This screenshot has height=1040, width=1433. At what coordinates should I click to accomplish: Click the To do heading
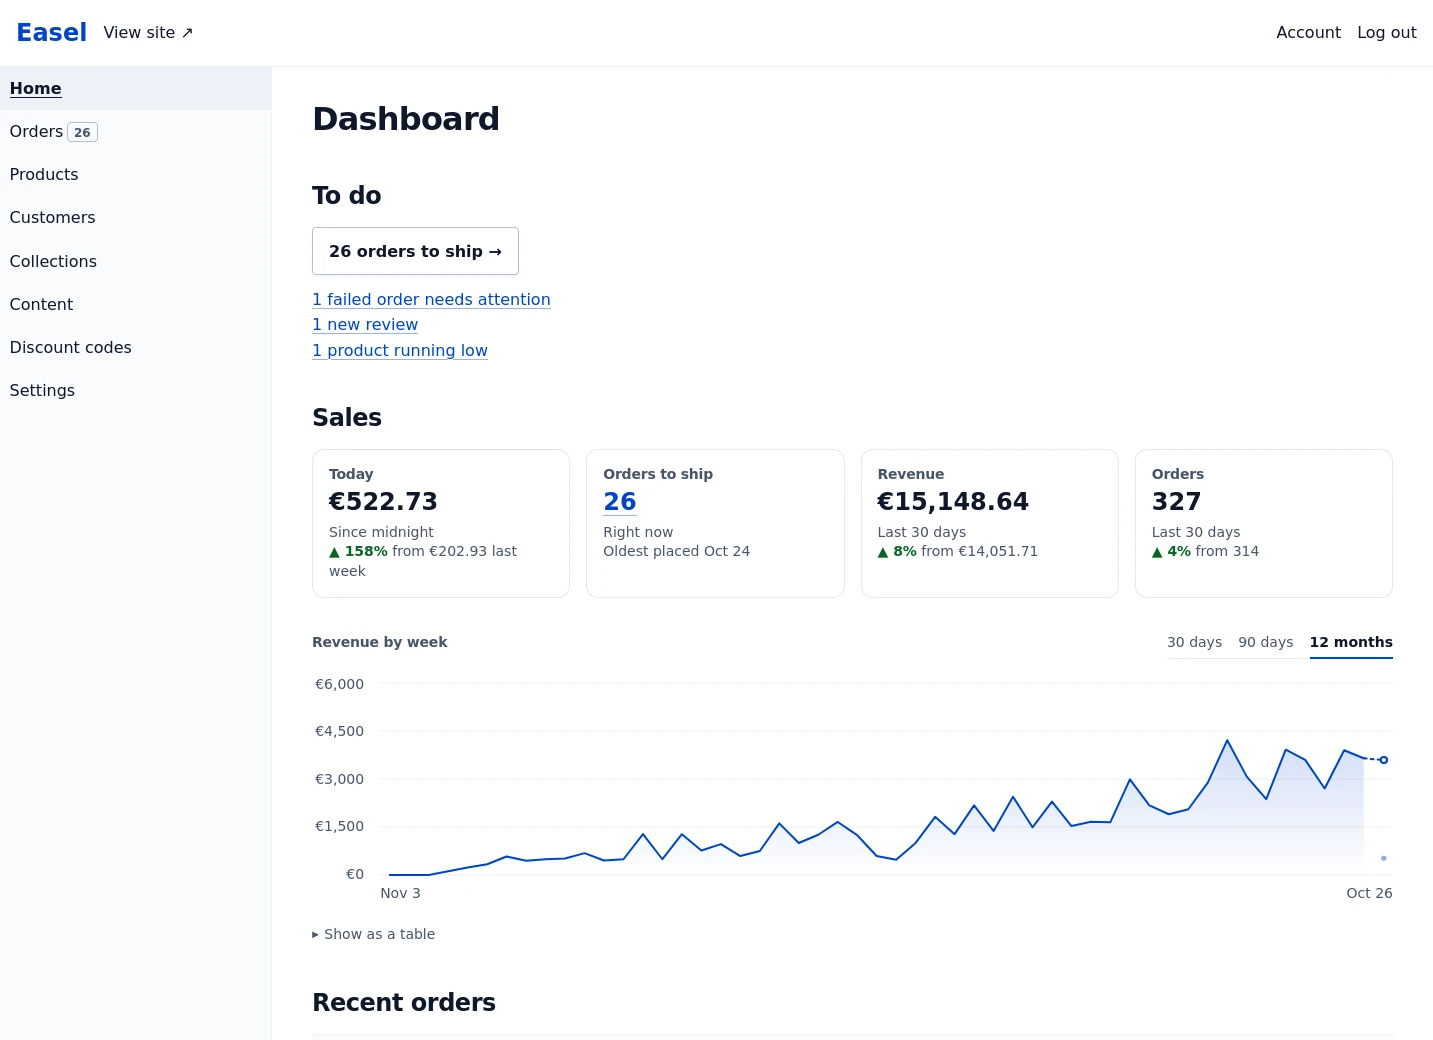(x=347, y=195)
